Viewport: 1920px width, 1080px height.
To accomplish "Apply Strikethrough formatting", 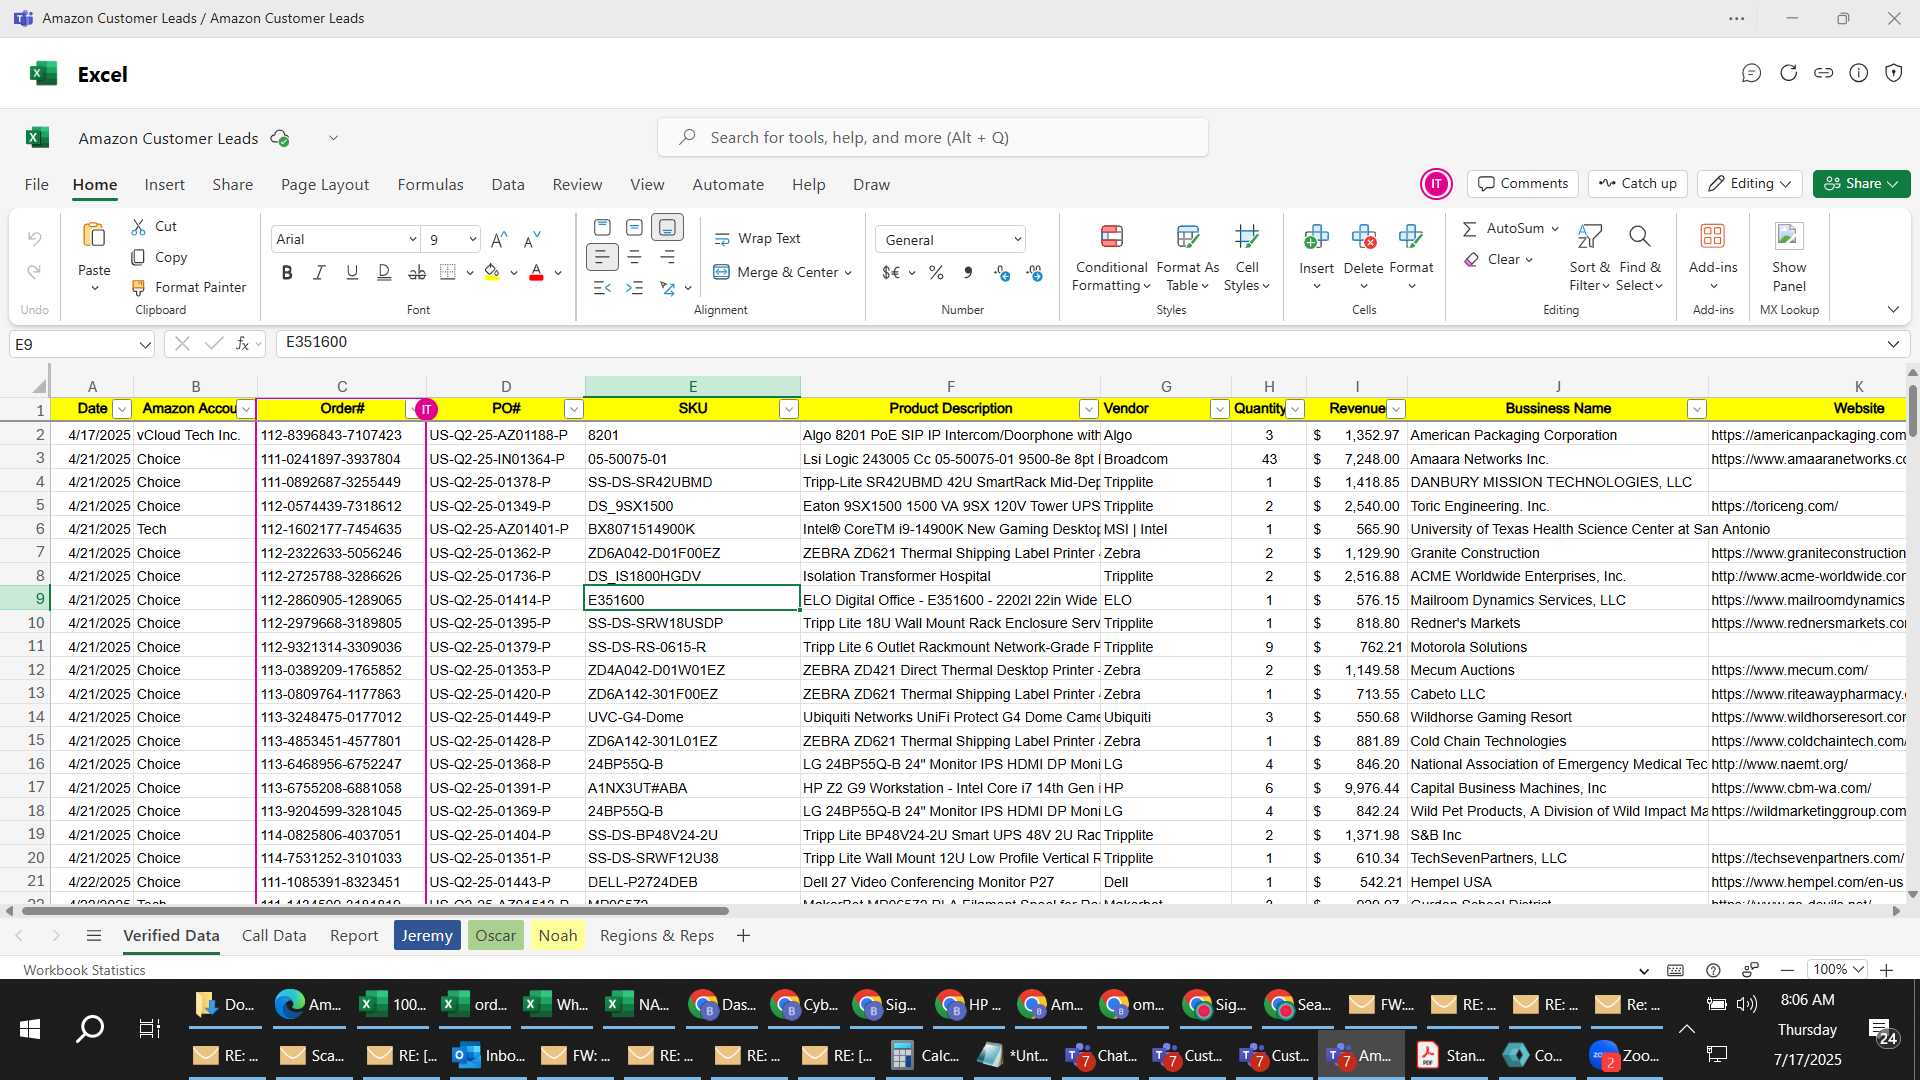I will pos(417,272).
